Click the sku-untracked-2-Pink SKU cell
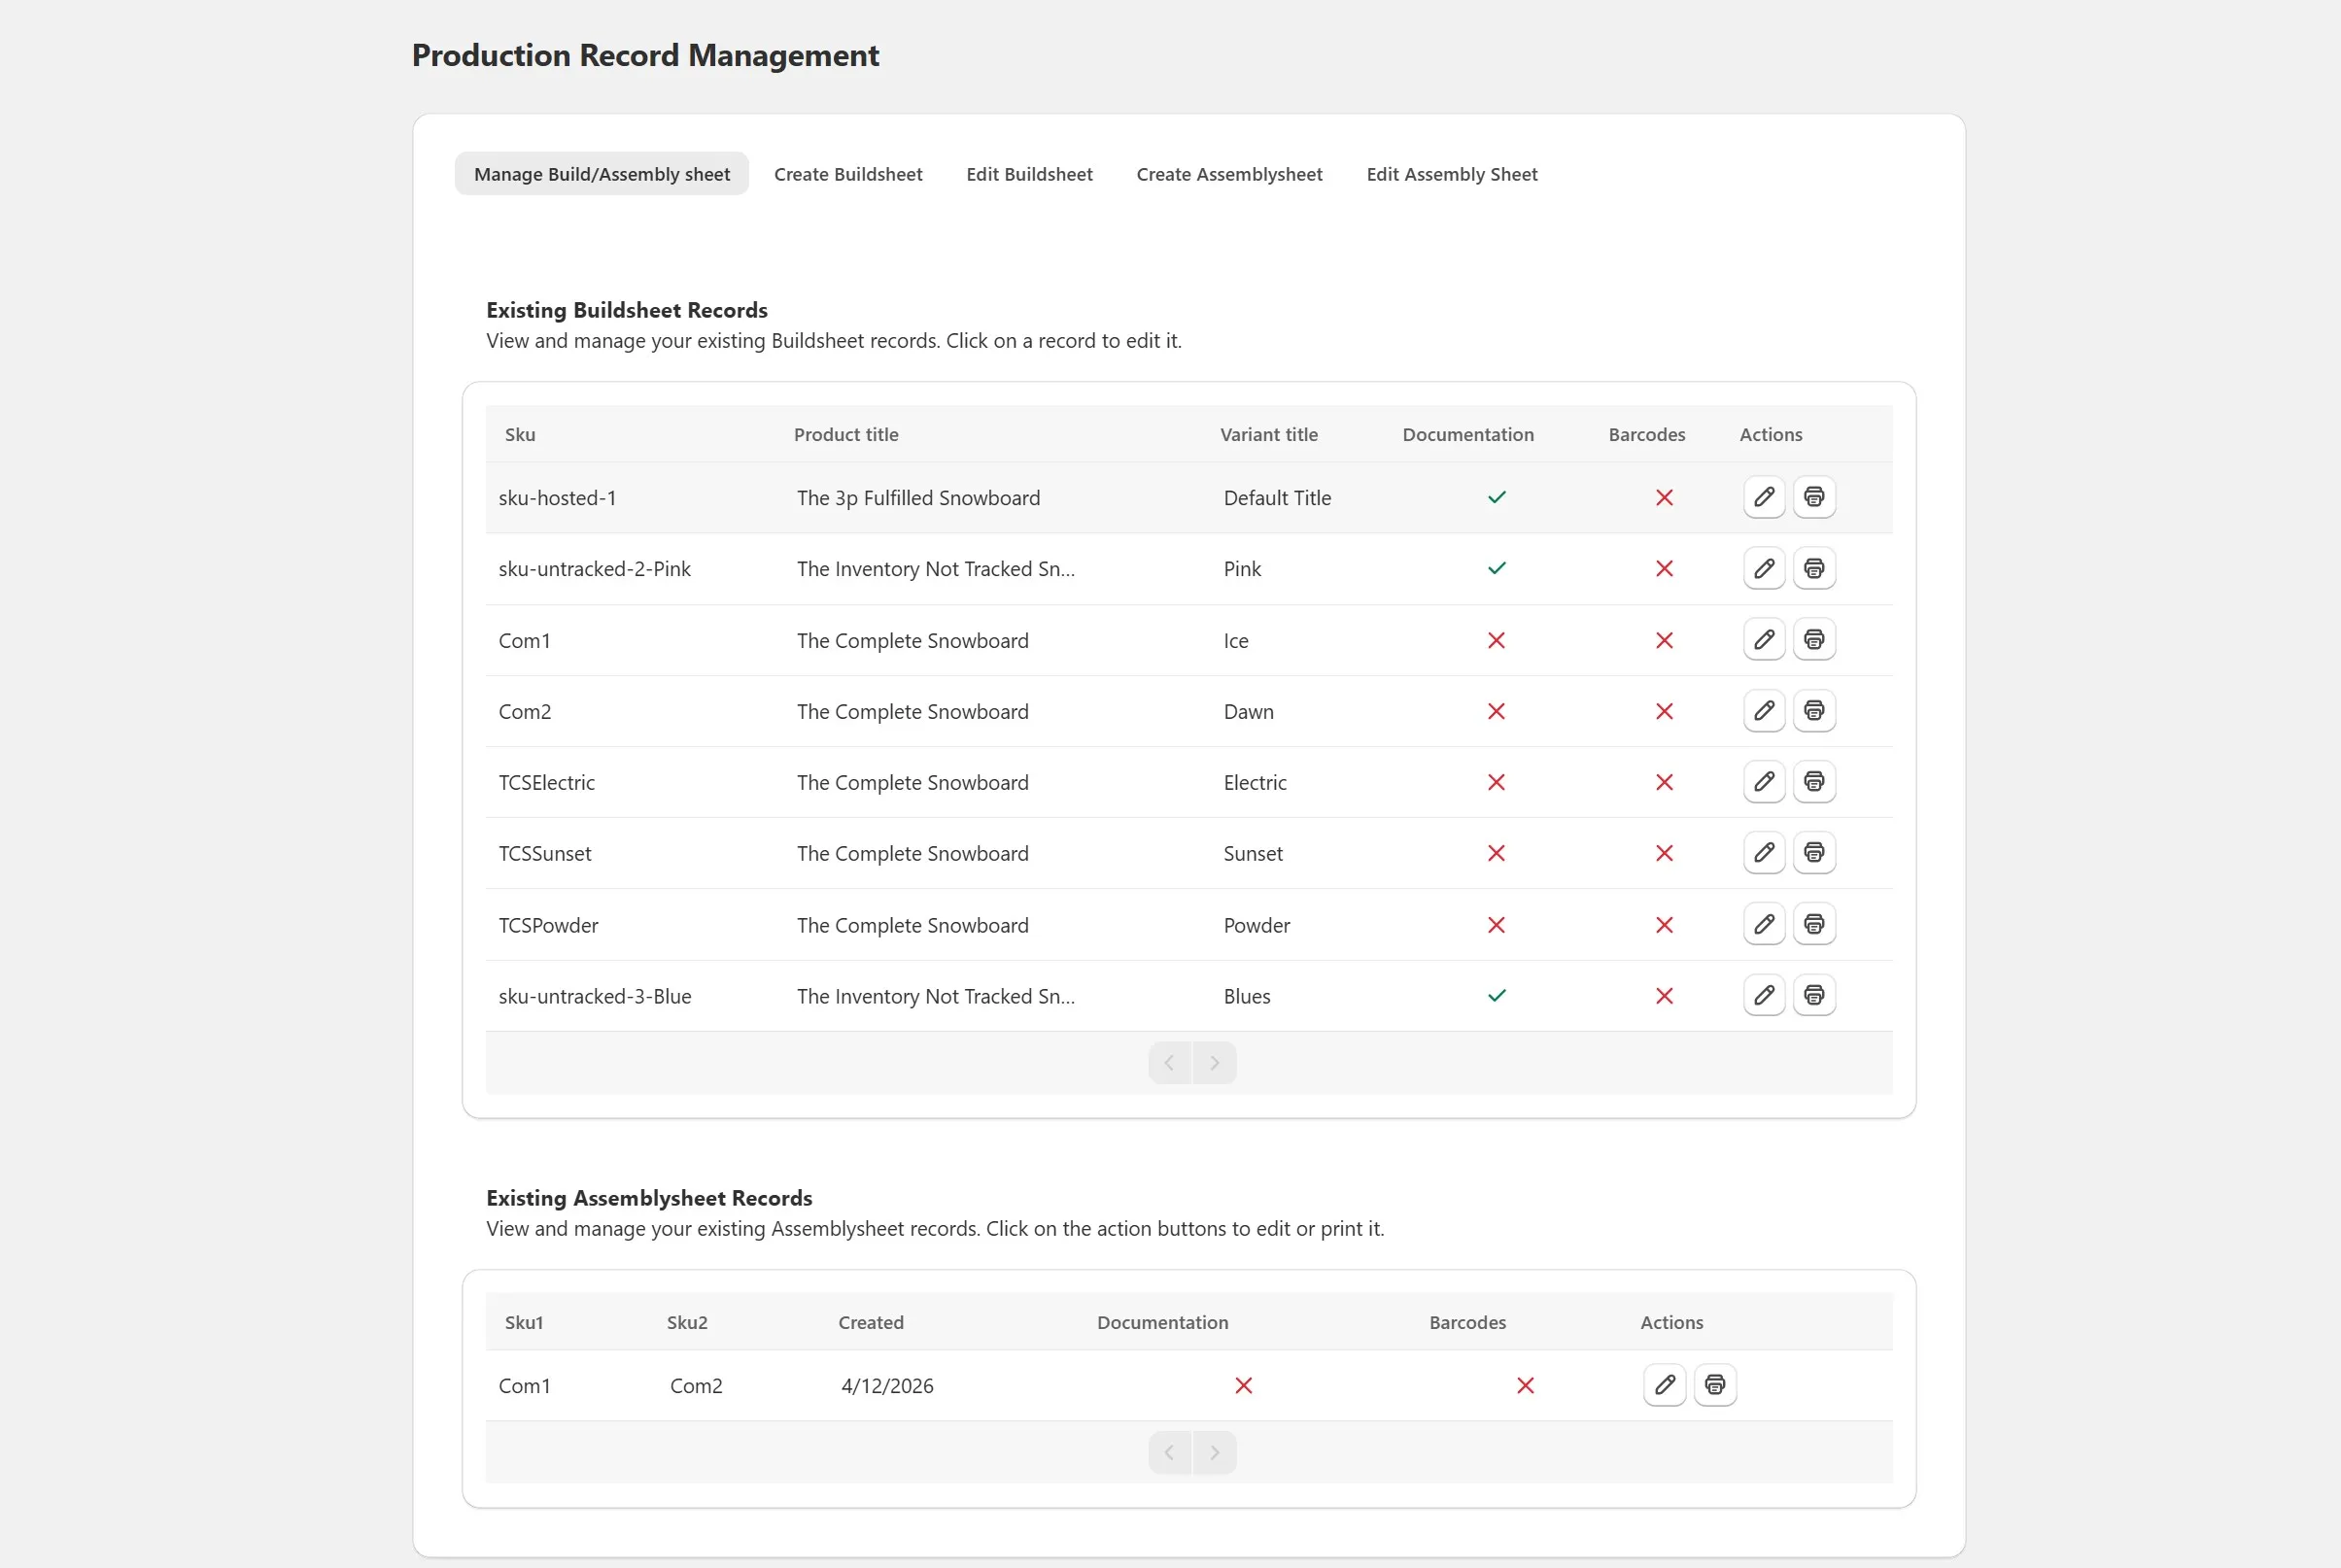 [x=594, y=569]
